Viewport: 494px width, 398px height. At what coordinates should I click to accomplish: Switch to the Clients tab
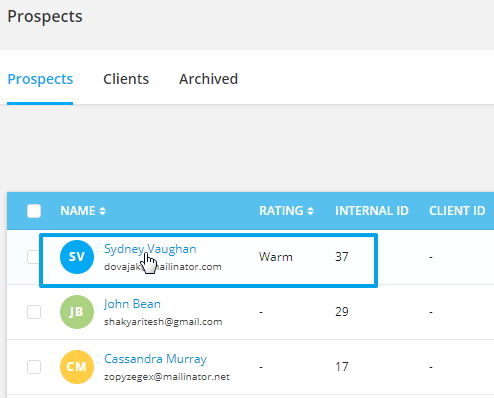(x=126, y=79)
